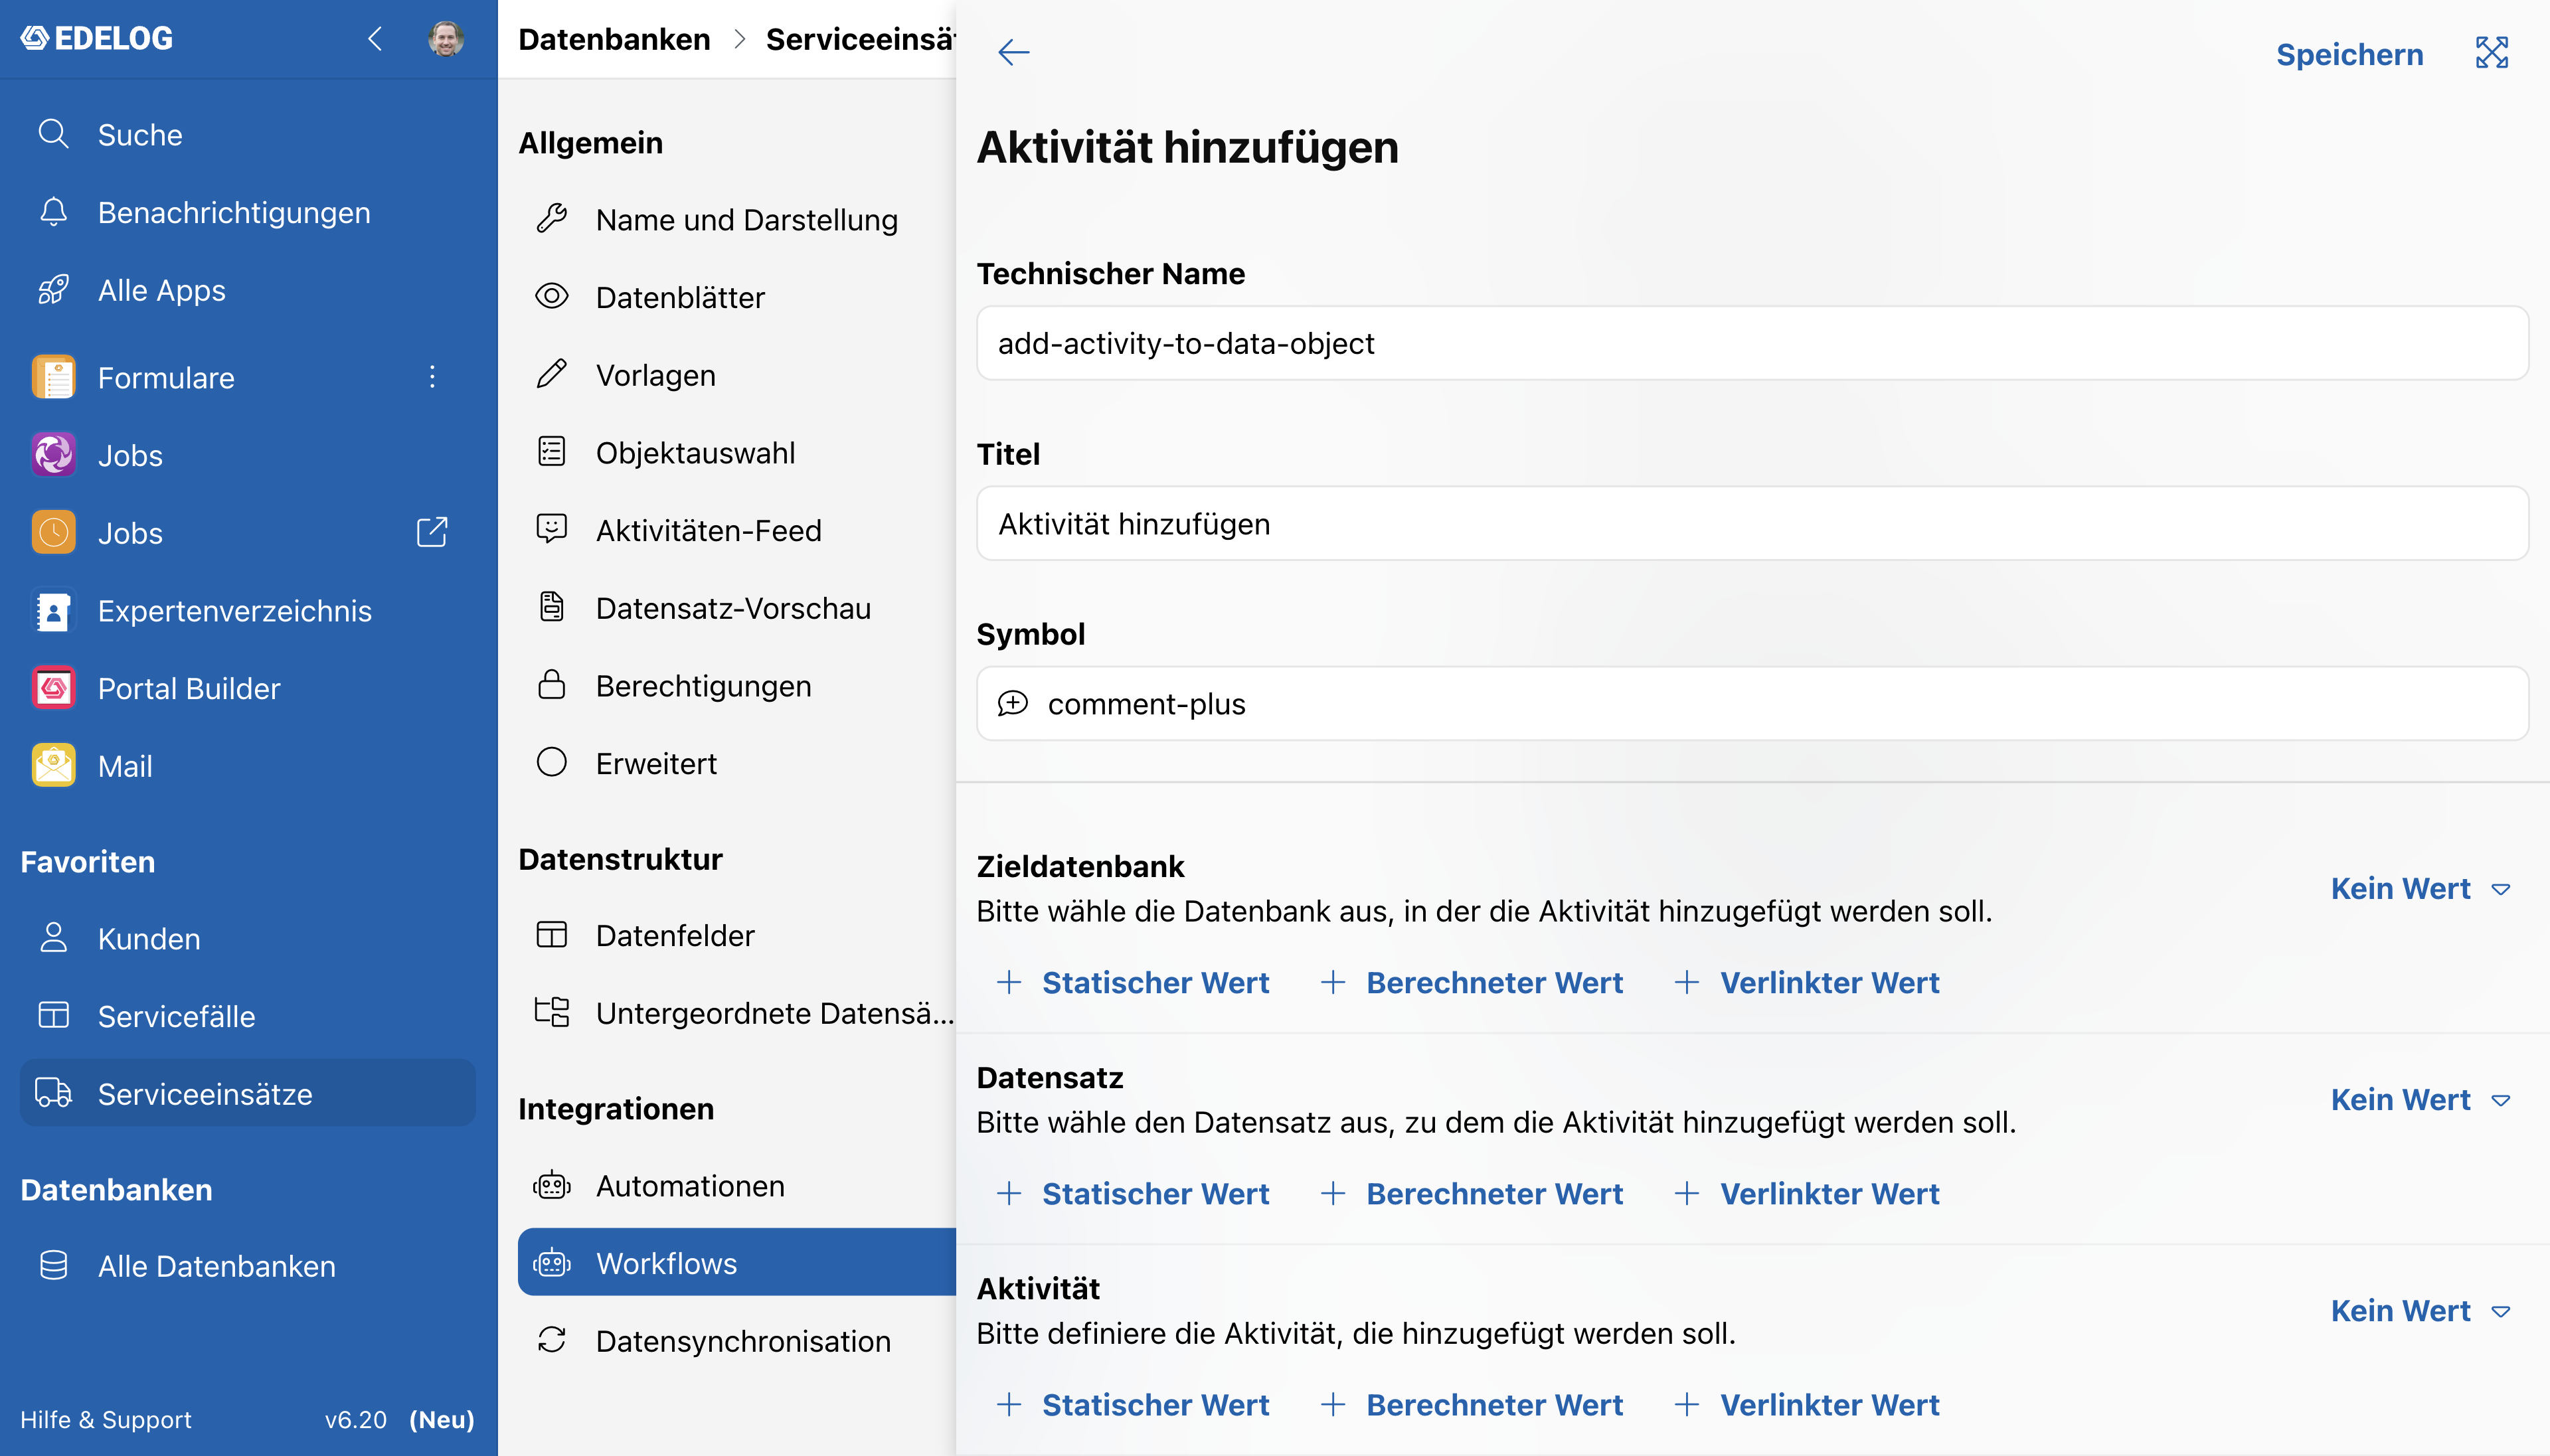Open Datenfelder table icon
Viewport: 2550px width, 1456px height.
[x=552, y=934]
